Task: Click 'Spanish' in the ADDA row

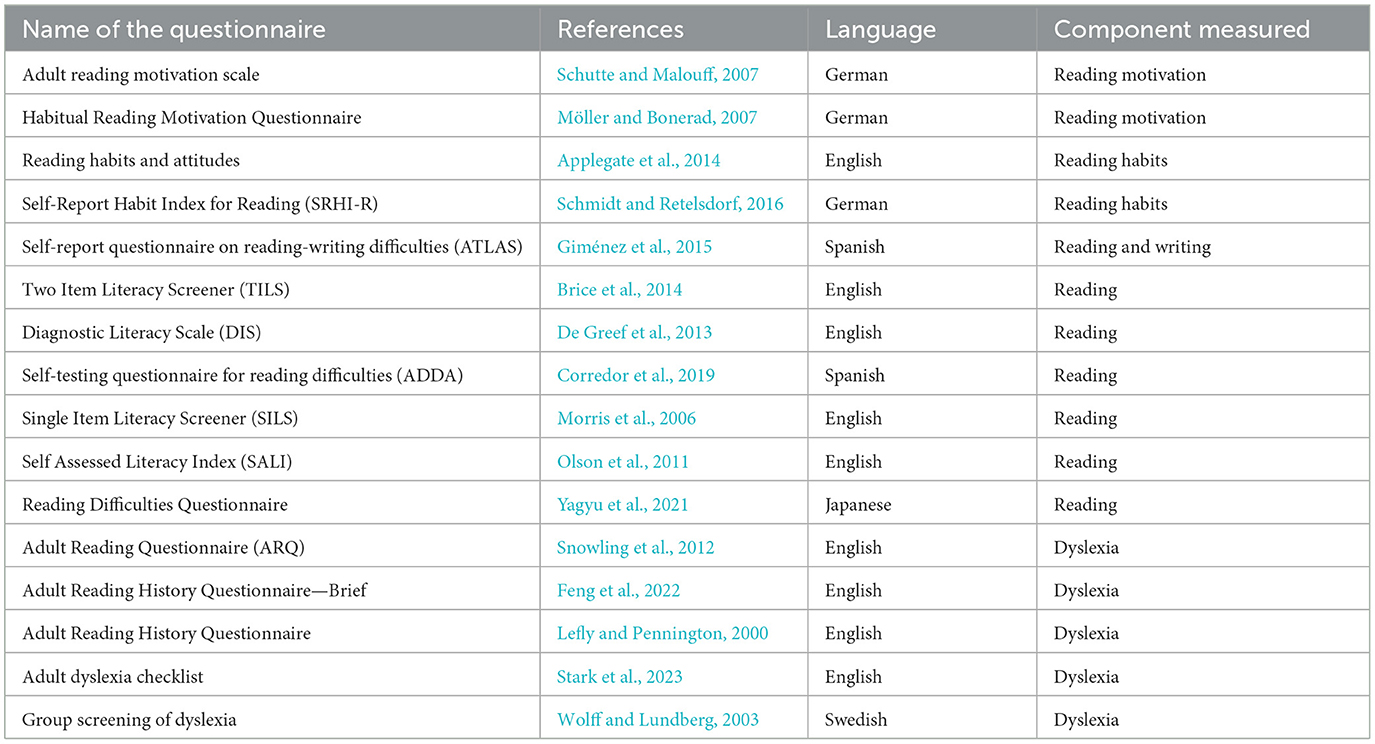Action: pyautogui.click(x=855, y=376)
